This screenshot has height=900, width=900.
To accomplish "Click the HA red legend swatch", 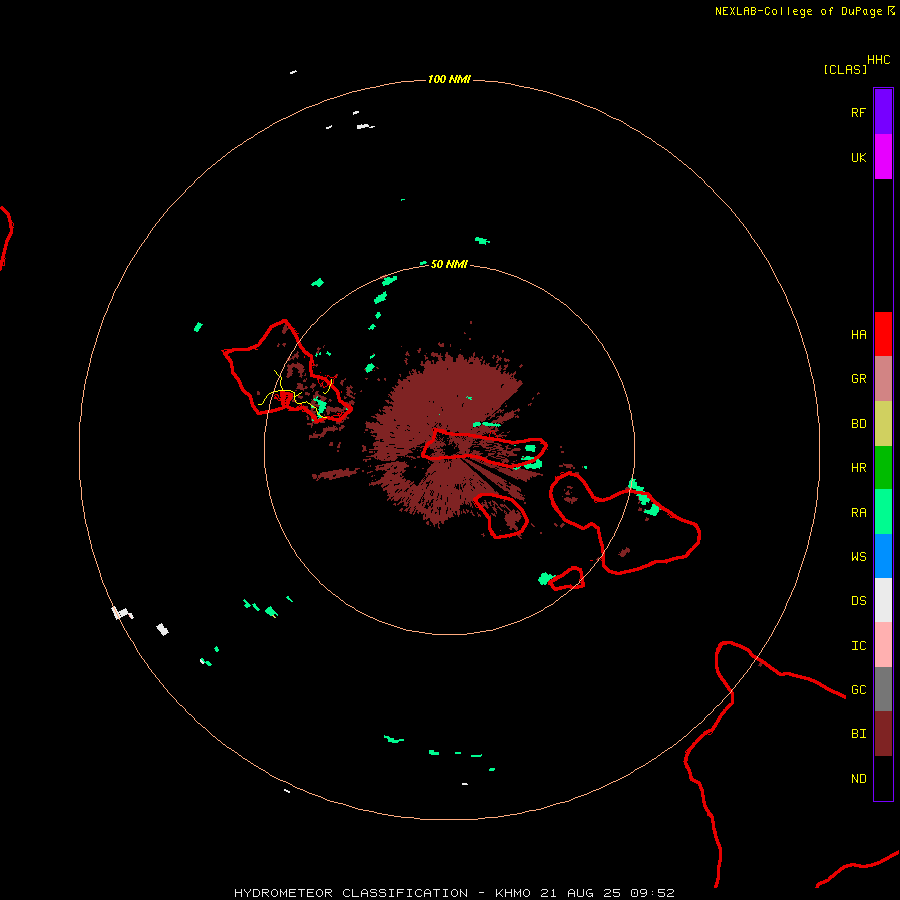I will point(883,334).
